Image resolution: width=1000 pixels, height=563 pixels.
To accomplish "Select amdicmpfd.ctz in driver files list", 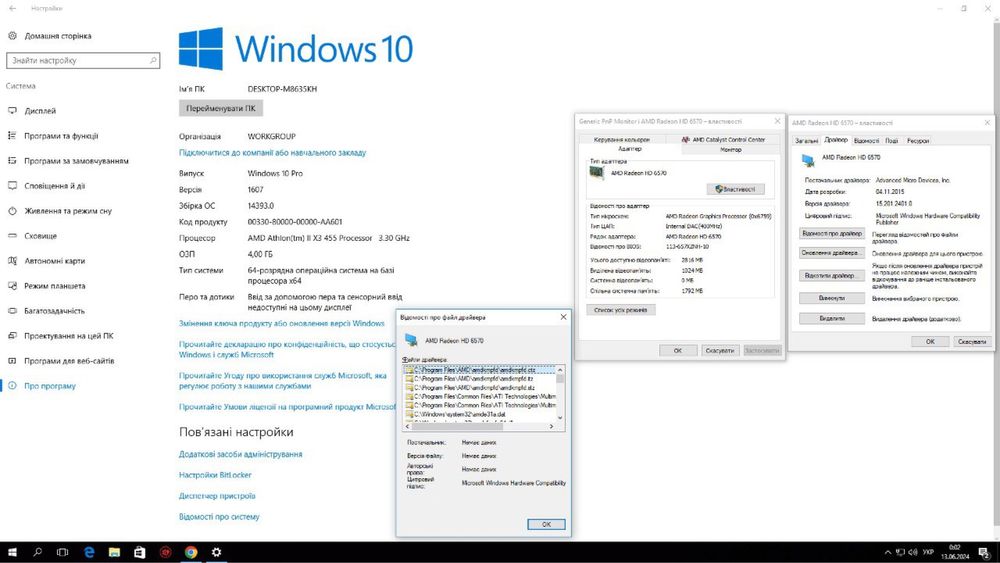I will pos(480,370).
